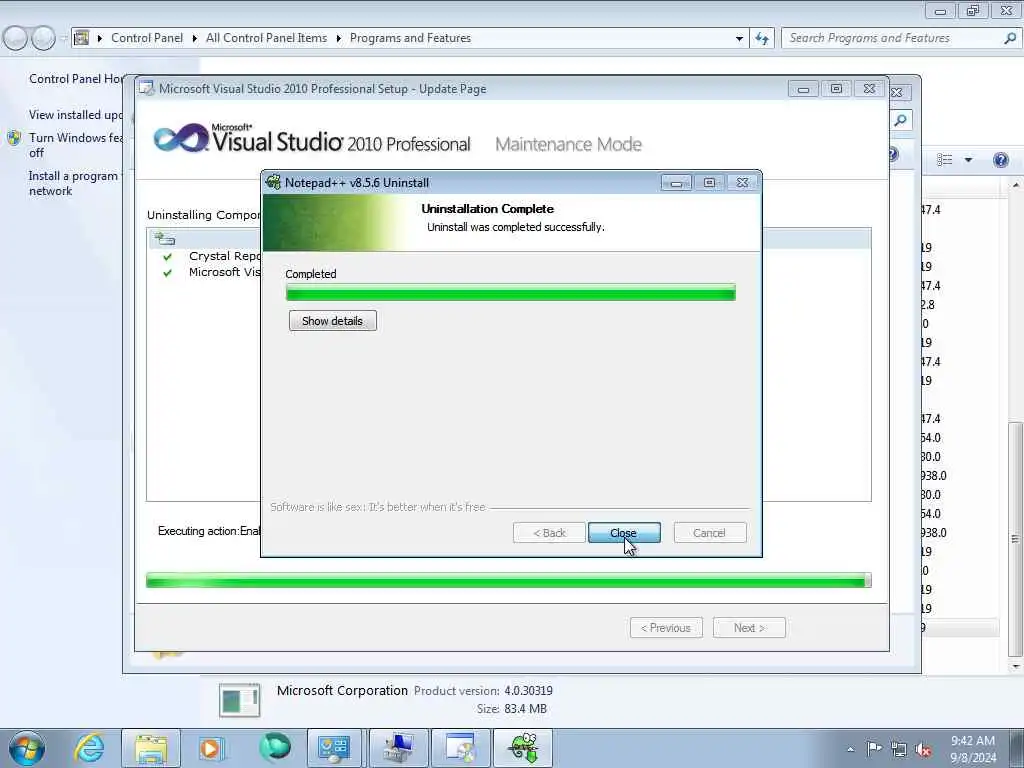Screen dimensions: 1024x768
Task: Click the Back button in Notepad++ Uninstall
Action: (549, 533)
